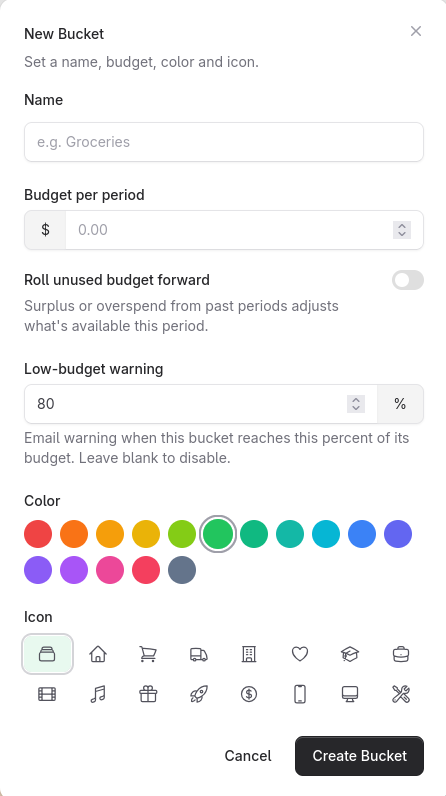
Task: Focus the bucket Name input field
Action: [x=224, y=142]
